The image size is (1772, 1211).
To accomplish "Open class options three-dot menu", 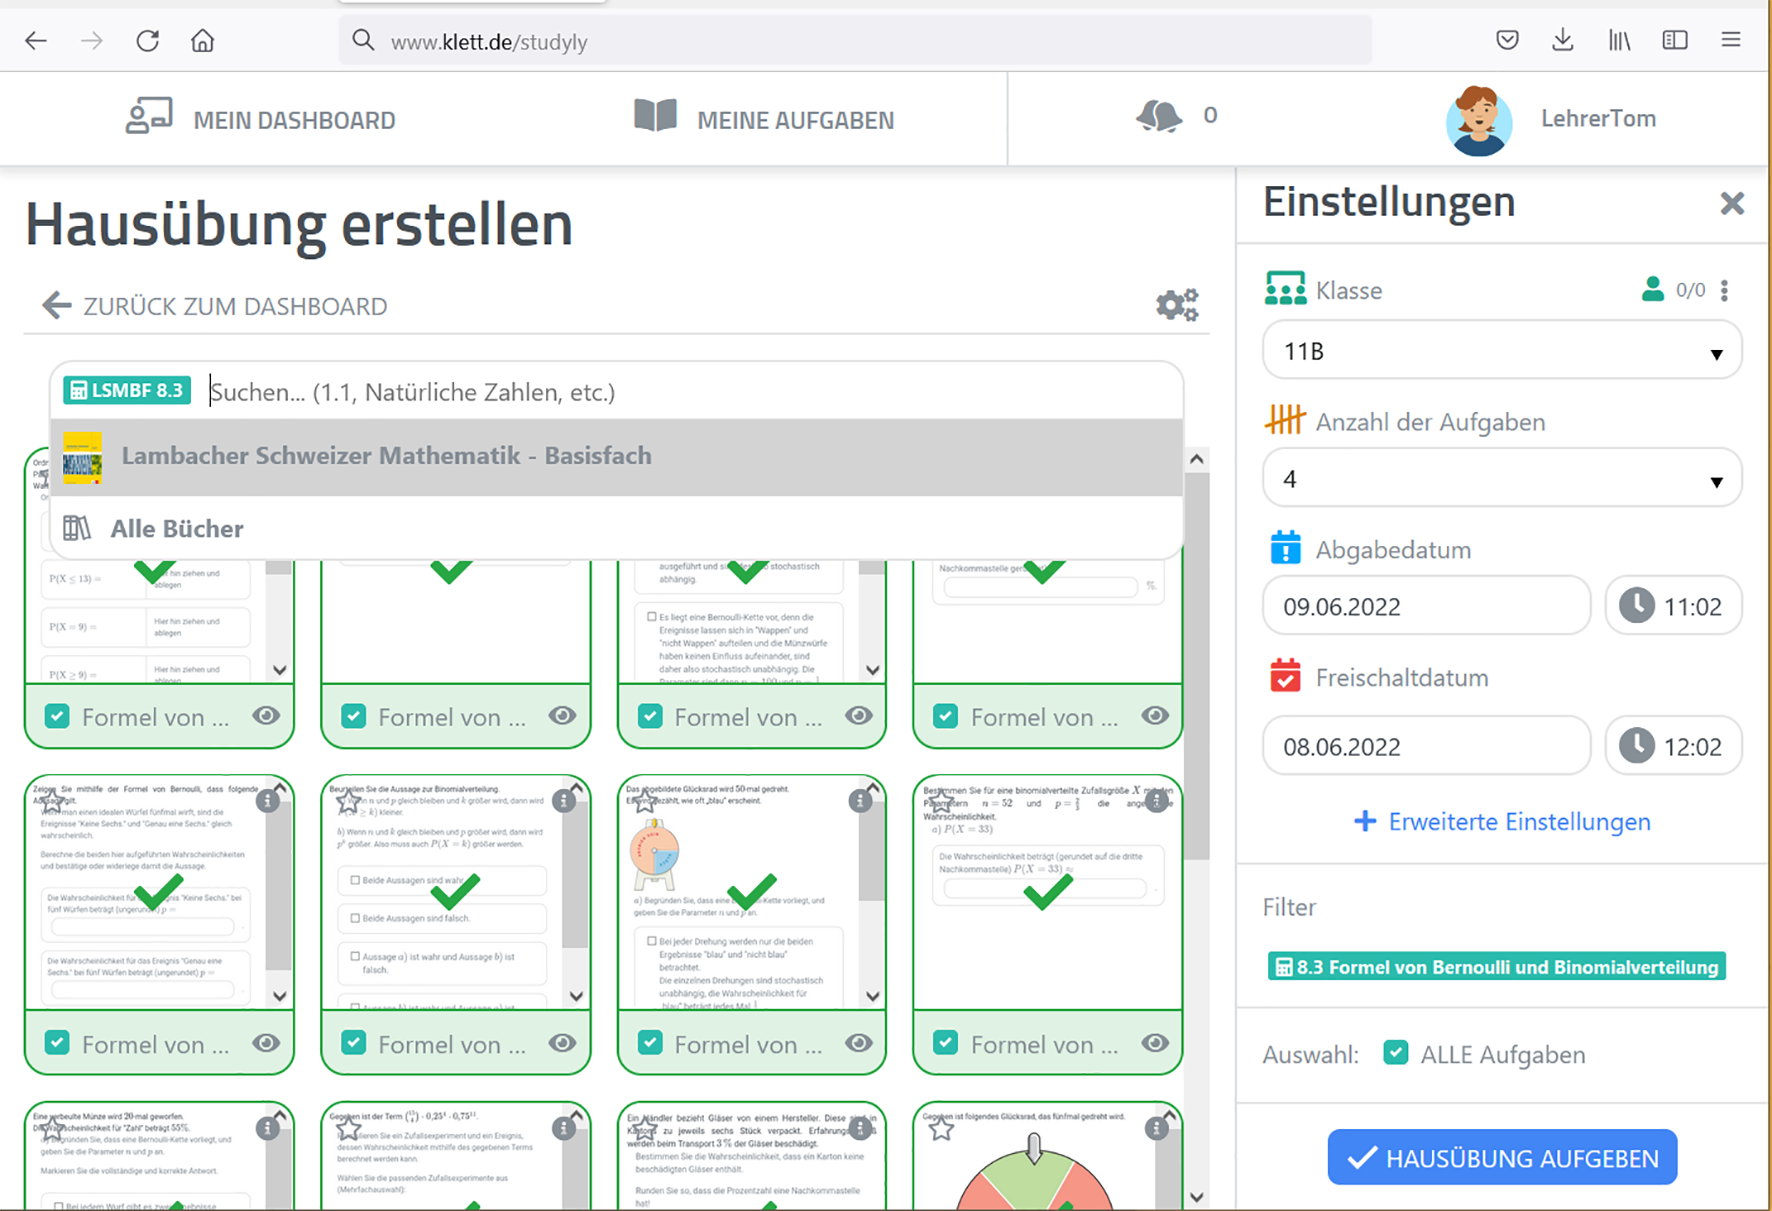I will 1724,291.
